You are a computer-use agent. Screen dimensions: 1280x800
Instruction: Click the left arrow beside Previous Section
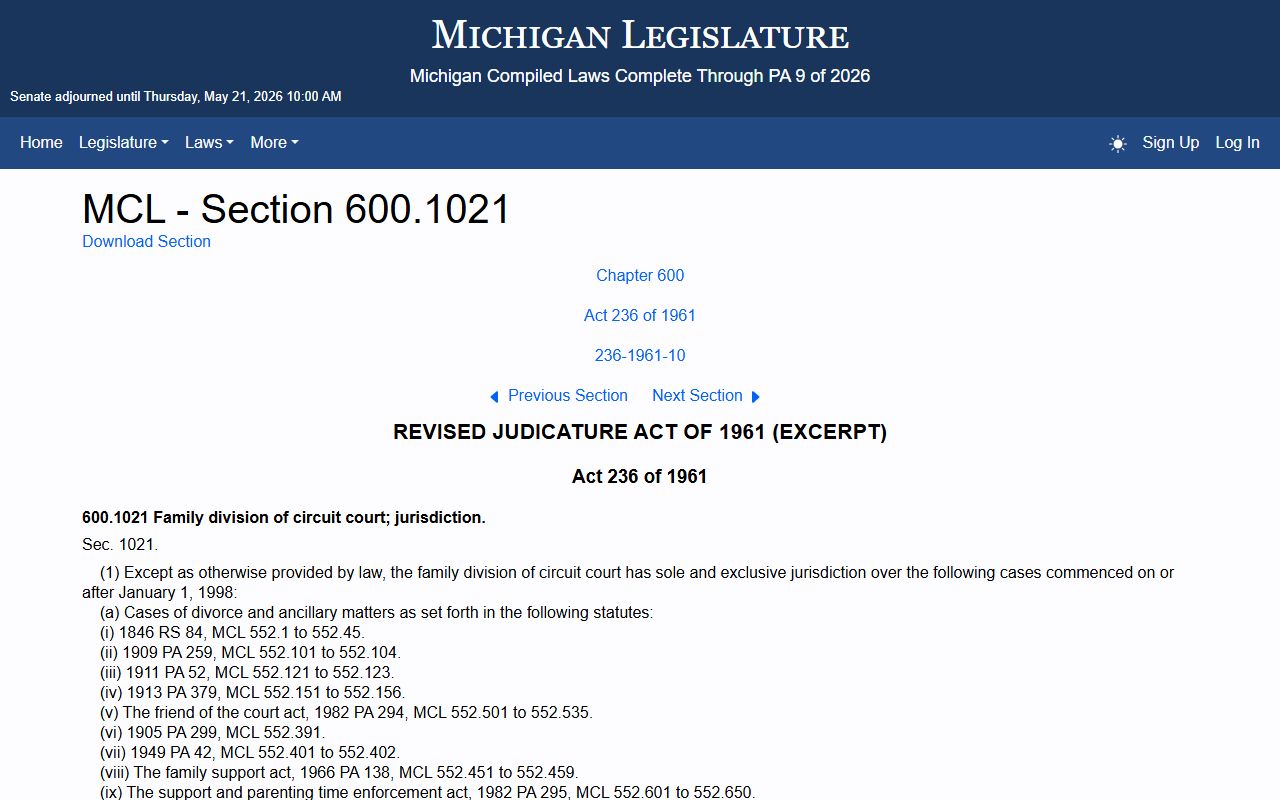click(x=494, y=397)
